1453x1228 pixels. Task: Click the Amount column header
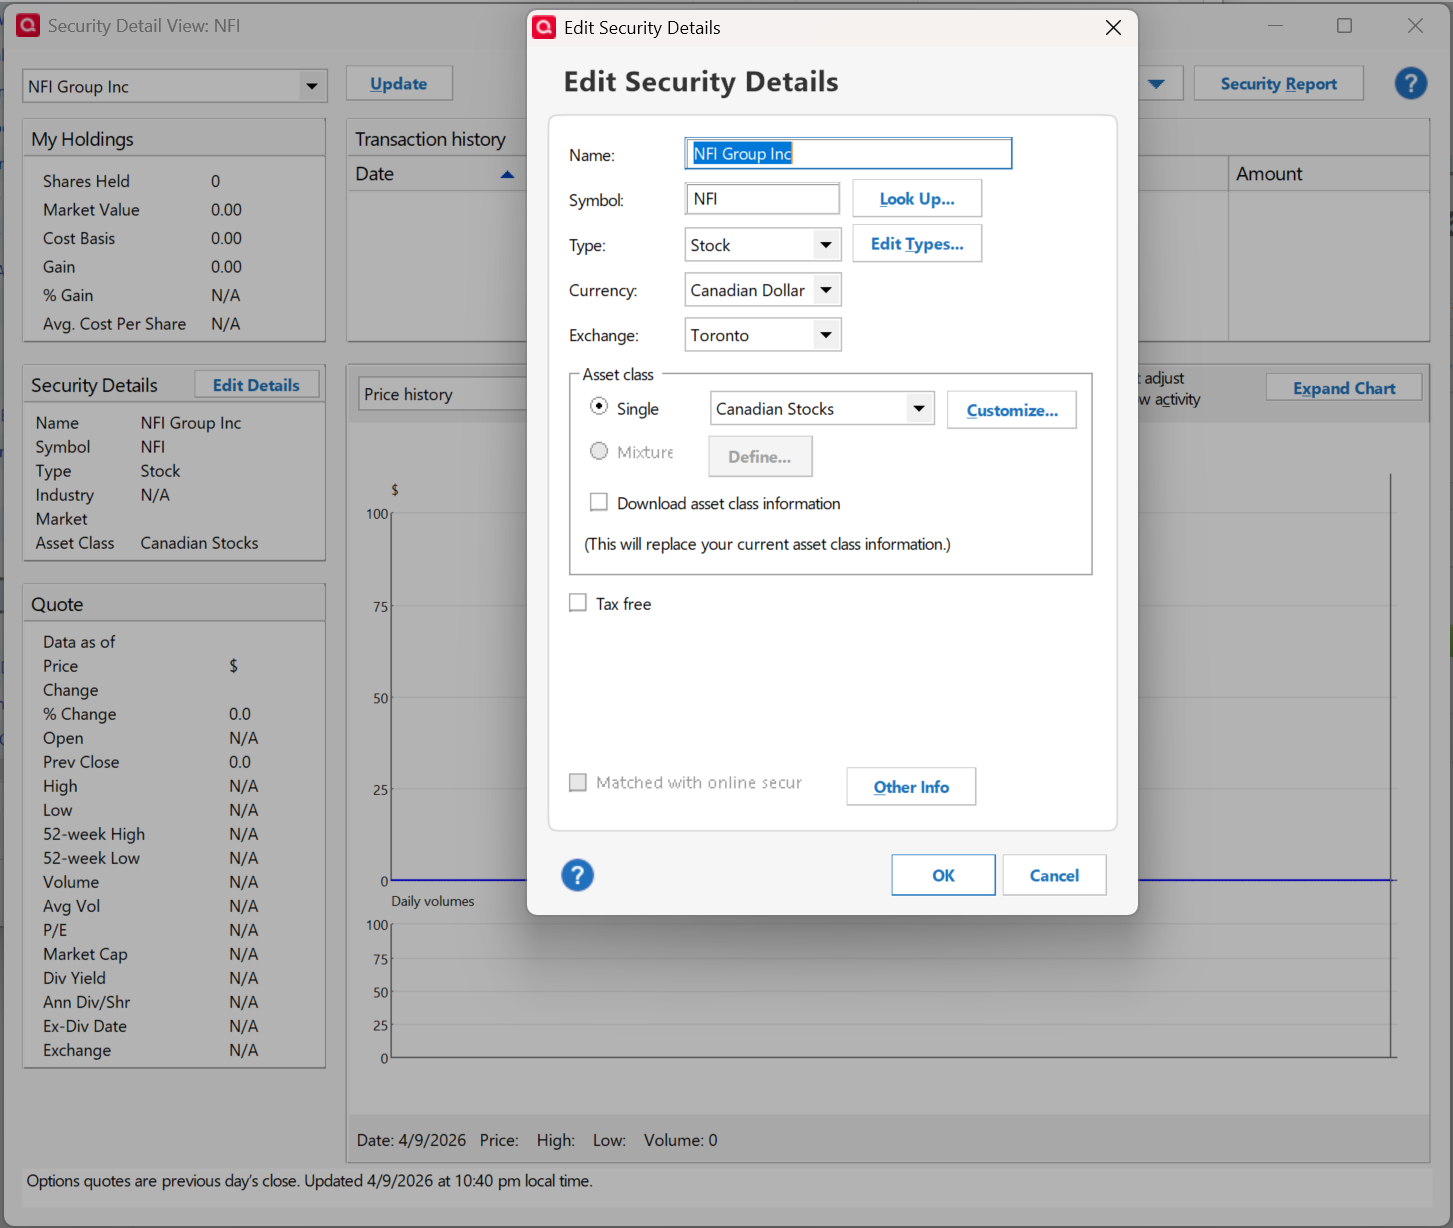pos(1329,174)
